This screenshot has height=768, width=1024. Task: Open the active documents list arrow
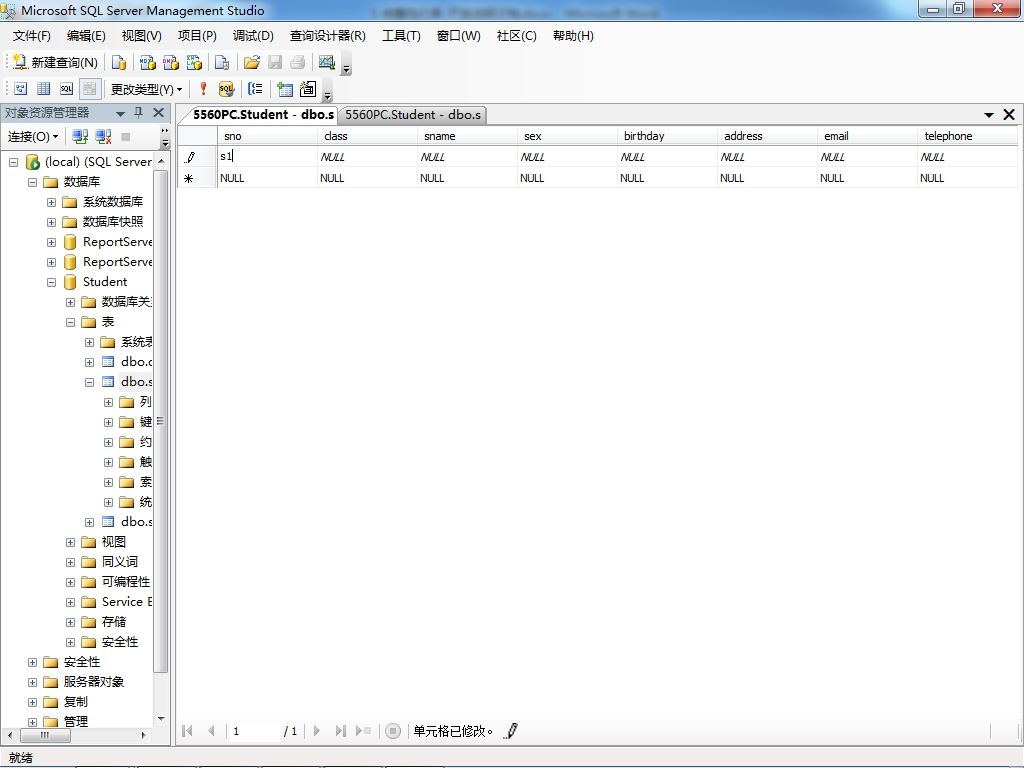(x=989, y=115)
